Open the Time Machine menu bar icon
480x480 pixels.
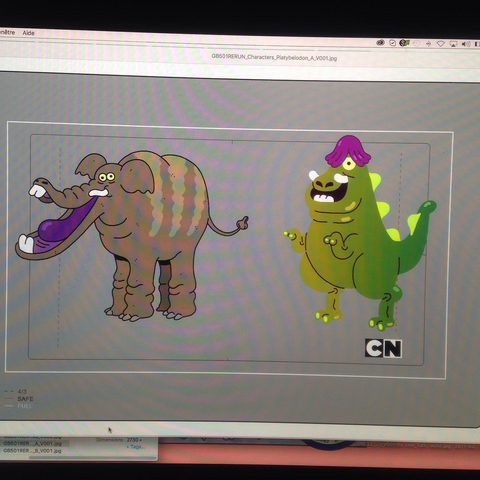[417, 43]
